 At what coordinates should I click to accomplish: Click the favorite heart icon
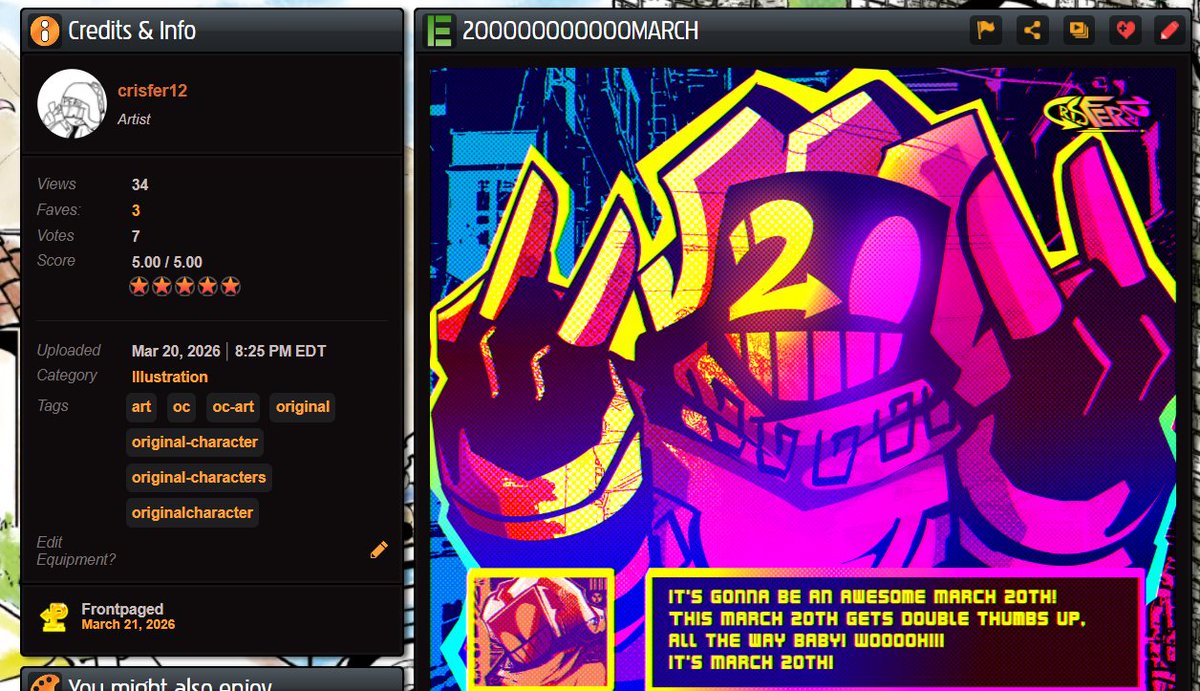pyautogui.click(x=1125, y=30)
